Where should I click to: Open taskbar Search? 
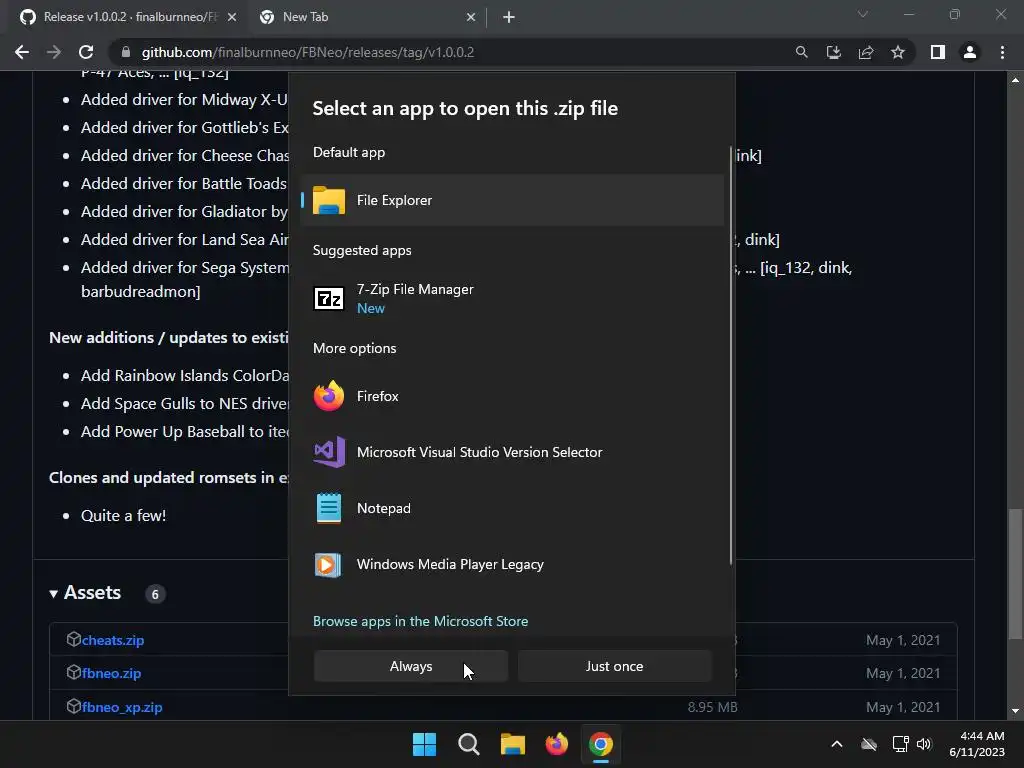(468, 744)
